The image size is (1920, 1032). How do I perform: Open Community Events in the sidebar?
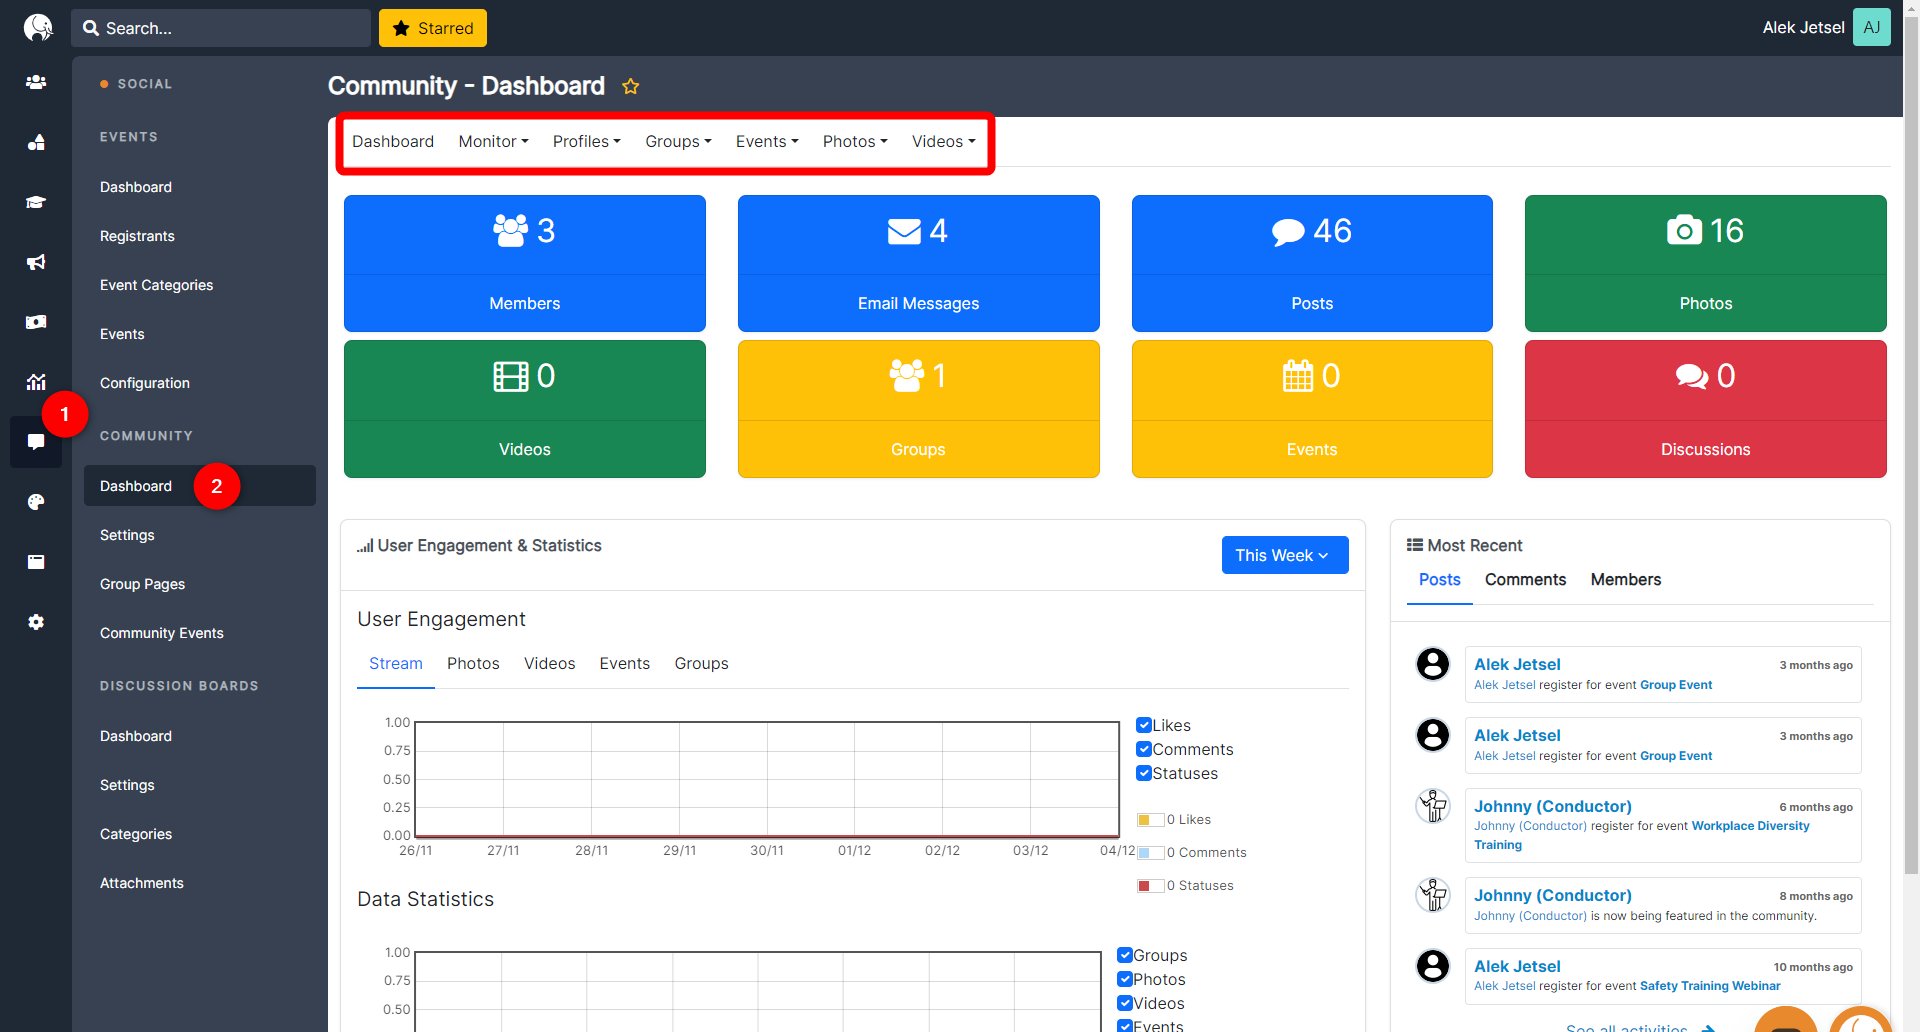coord(161,633)
